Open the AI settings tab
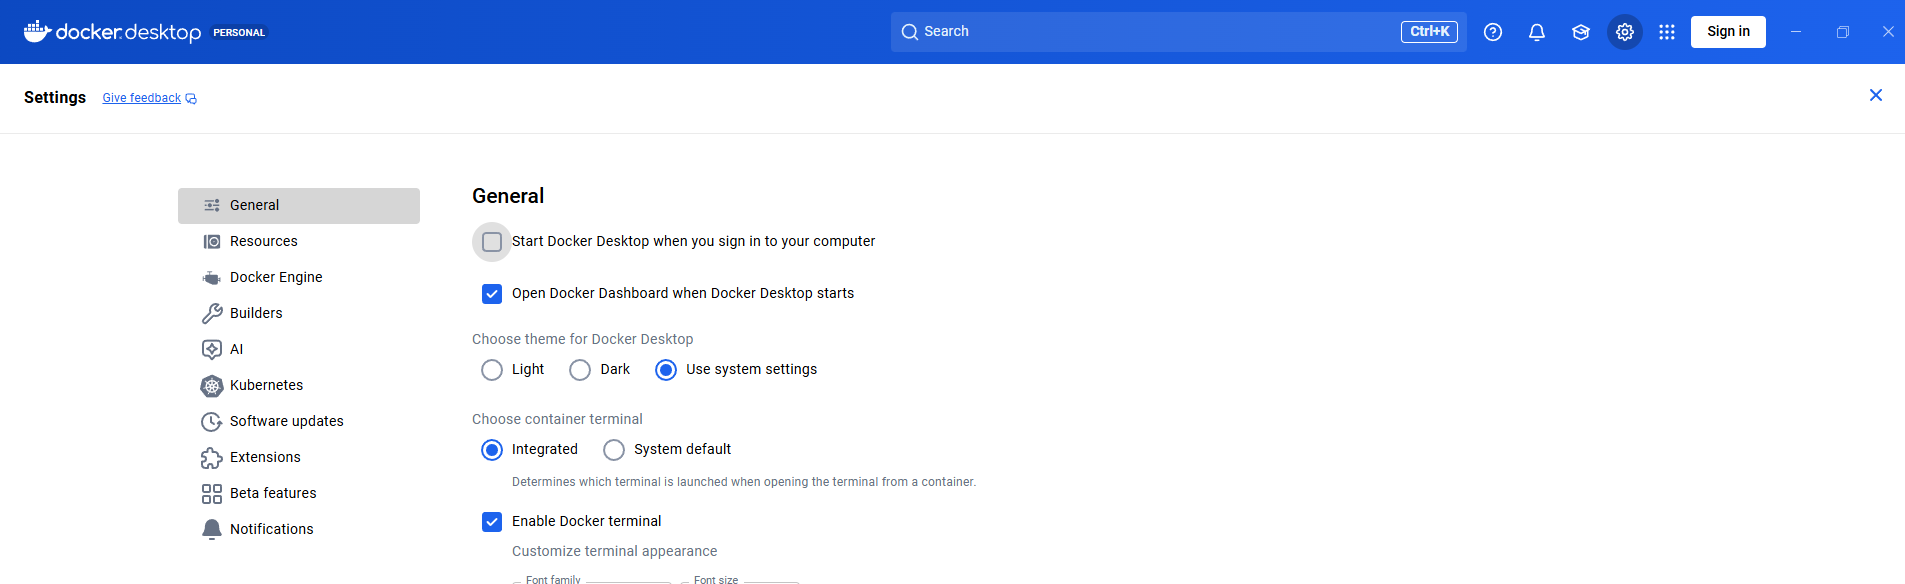 coord(299,350)
